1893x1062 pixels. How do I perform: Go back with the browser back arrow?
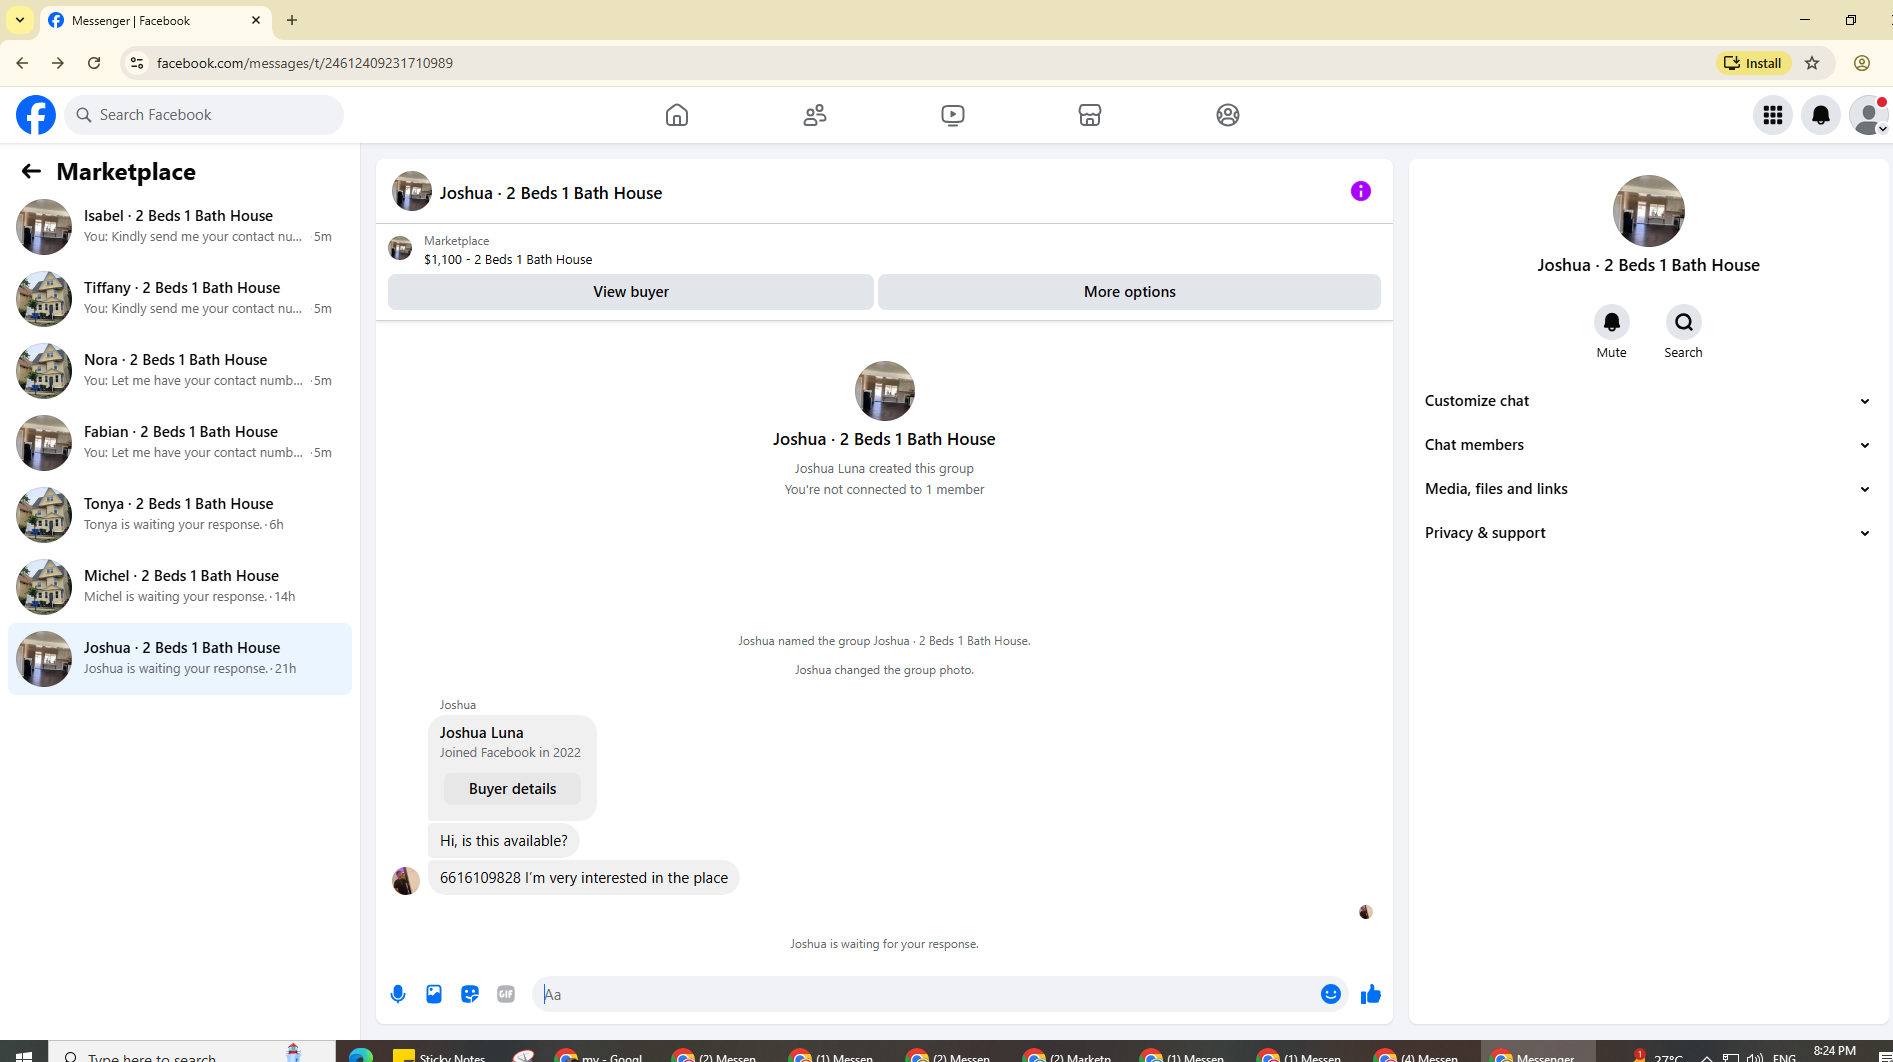click(x=22, y=63)
